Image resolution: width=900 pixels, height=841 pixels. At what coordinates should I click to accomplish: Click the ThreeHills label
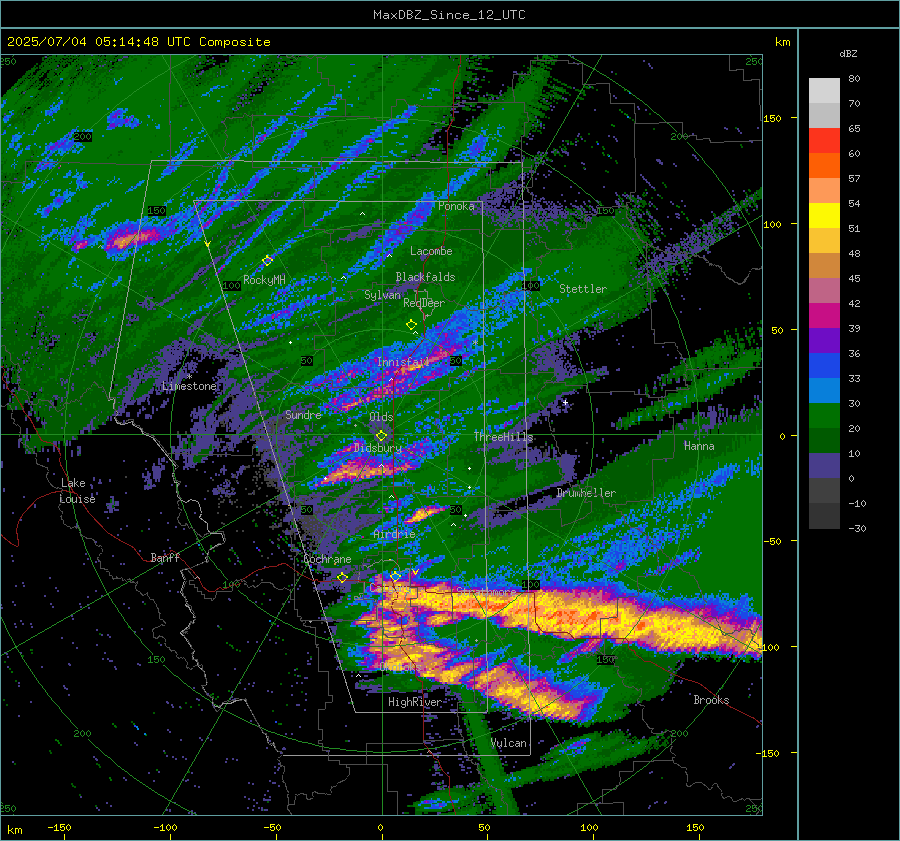(503, 437)
